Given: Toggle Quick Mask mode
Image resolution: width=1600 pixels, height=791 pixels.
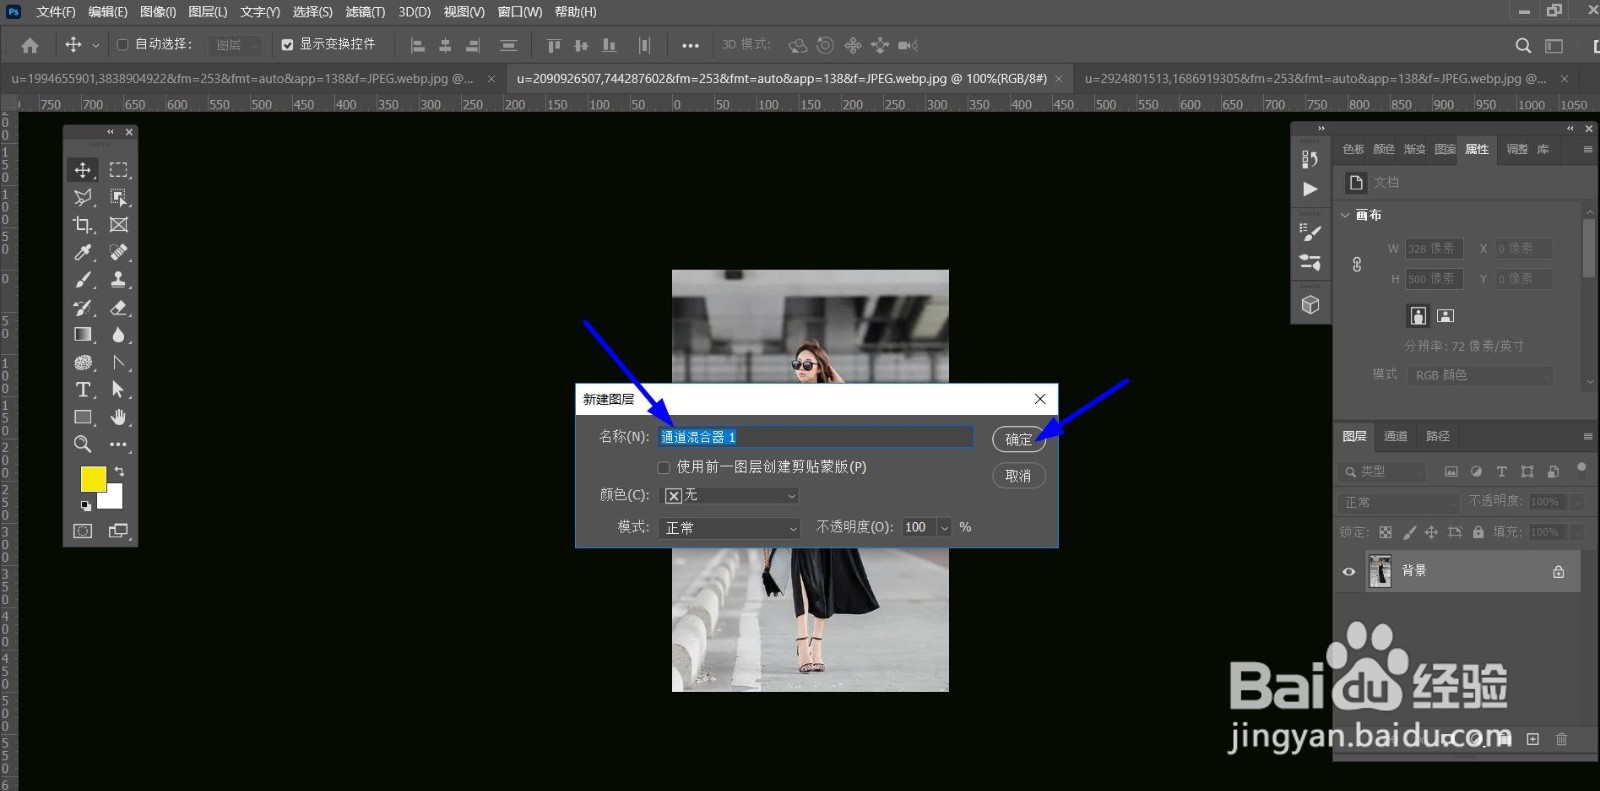Looking at the screenshot, I should [x=83, y=531].
